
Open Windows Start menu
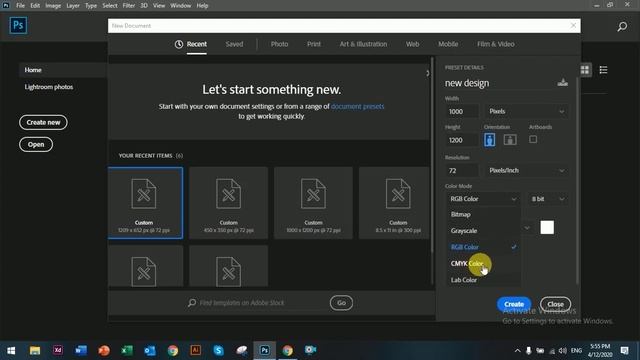(11, 350)
